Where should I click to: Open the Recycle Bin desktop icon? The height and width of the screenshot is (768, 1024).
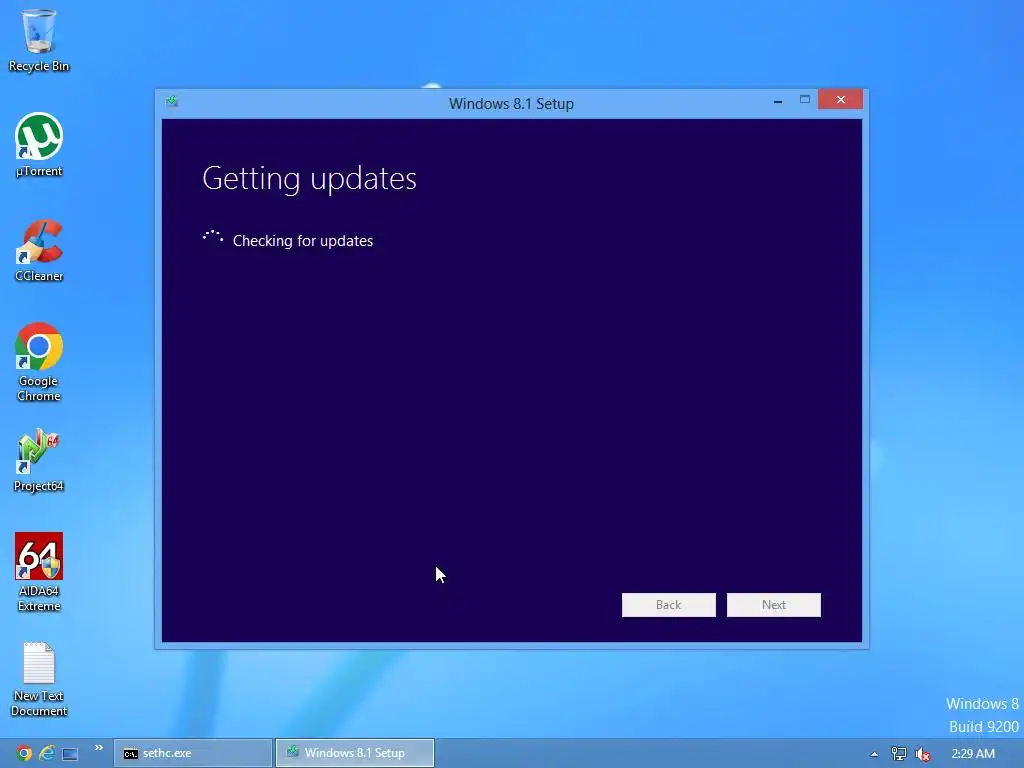(x=39, y=39)
